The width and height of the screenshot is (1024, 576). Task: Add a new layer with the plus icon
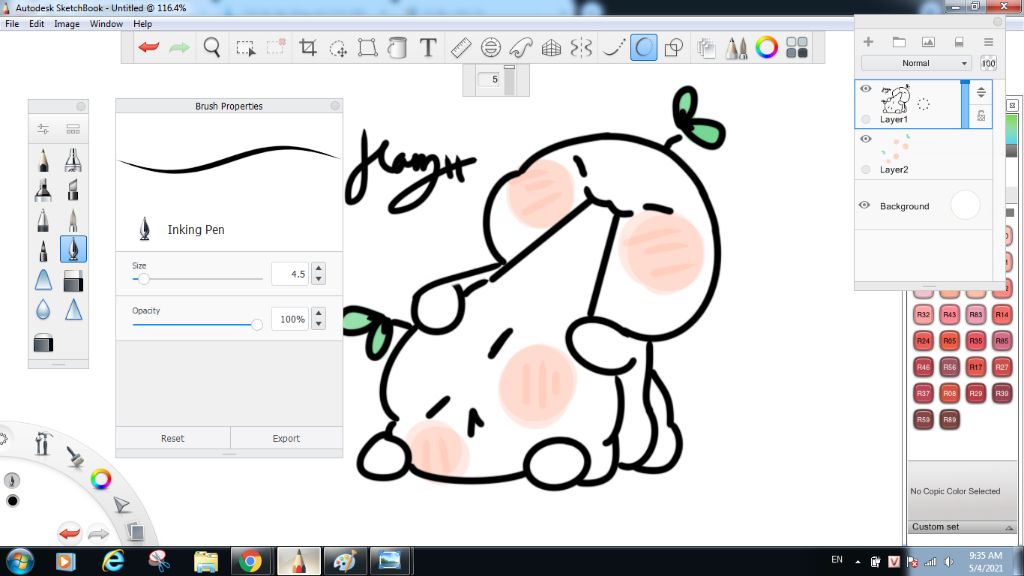coord(868,42)
